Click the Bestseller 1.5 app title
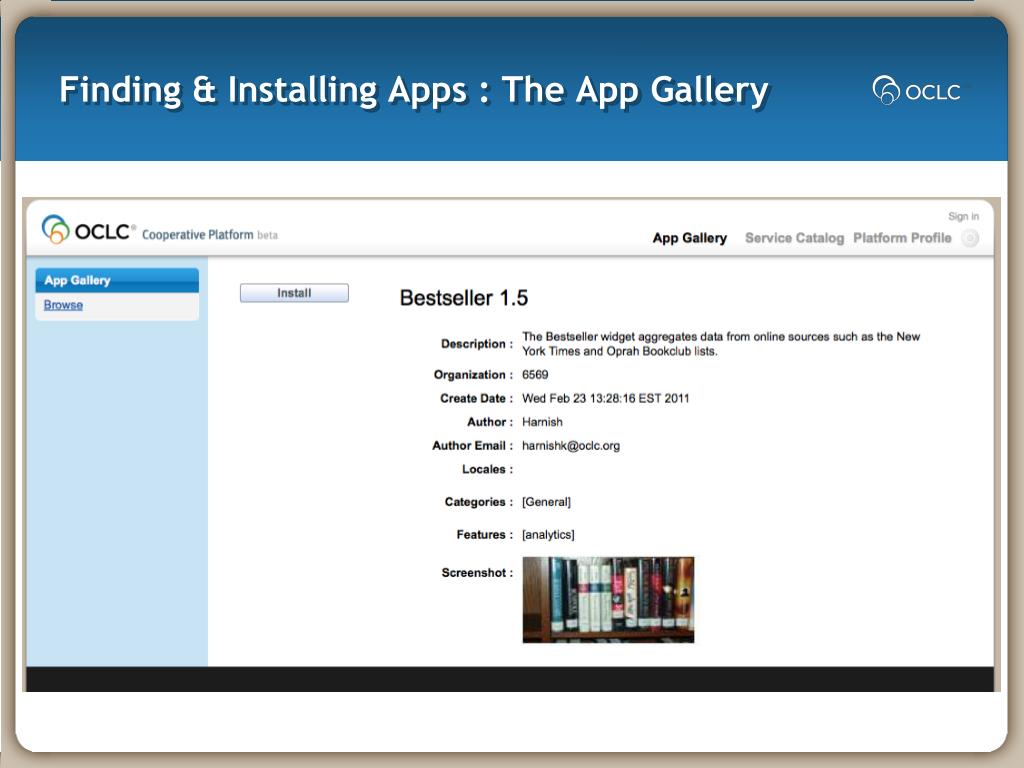The height and width of the screenshot is (768, 1024). (x=463, y=298)
